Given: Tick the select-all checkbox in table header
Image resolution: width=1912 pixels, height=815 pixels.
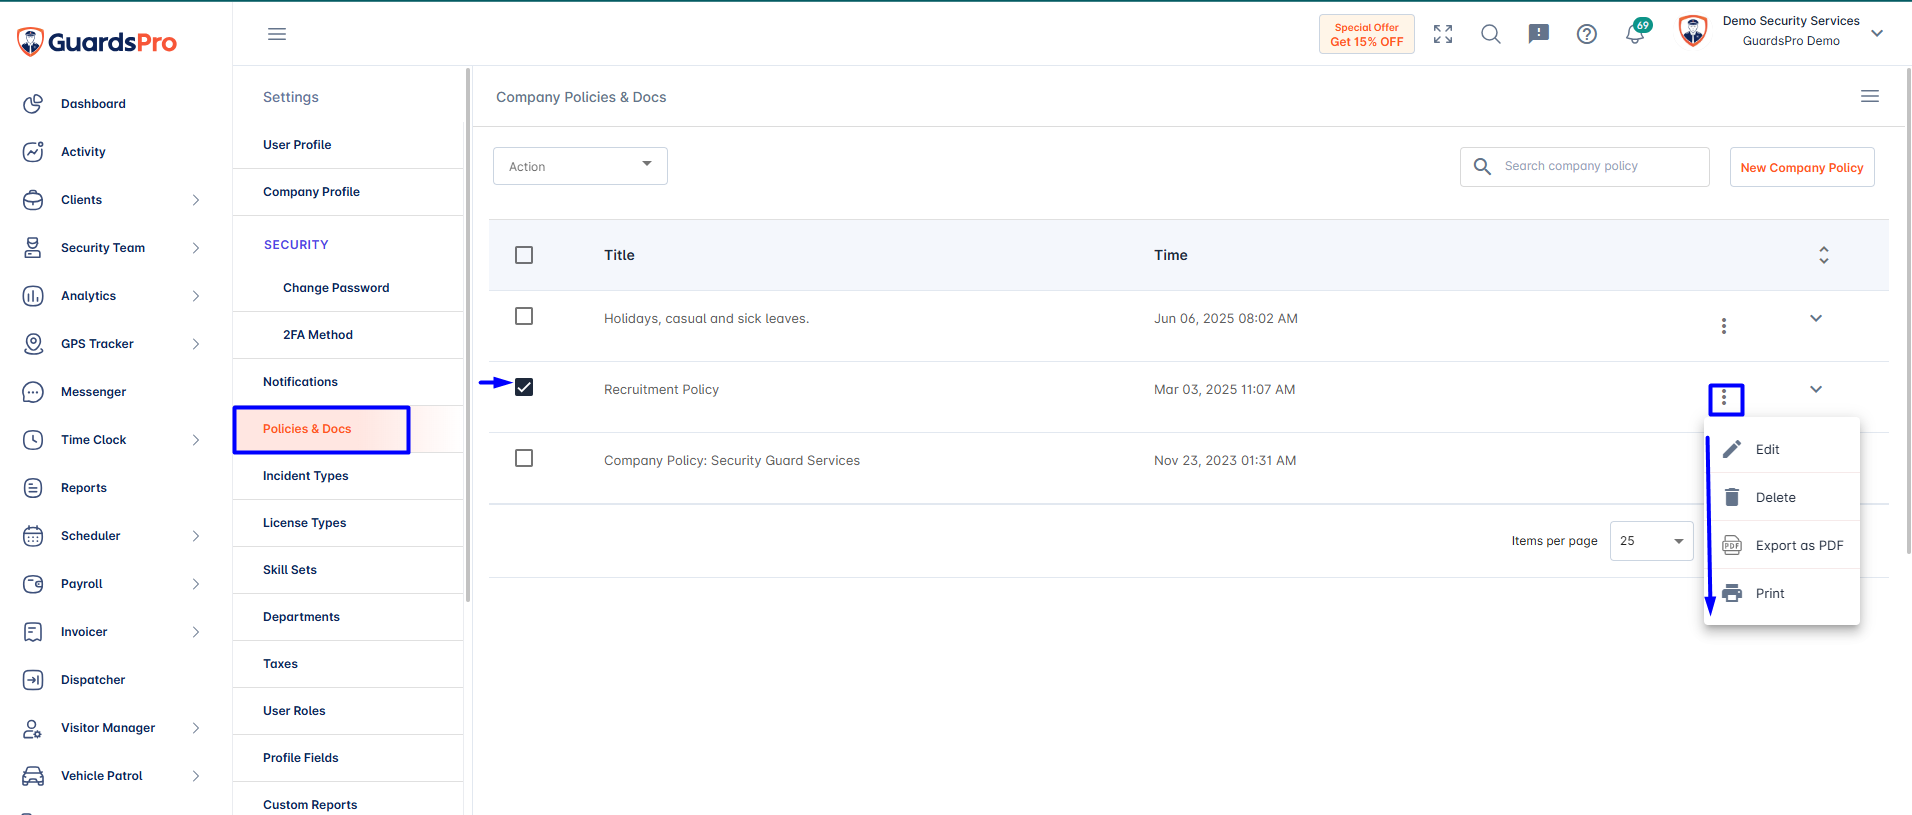Looking at the screenshot, I should (x=524, y=255).
